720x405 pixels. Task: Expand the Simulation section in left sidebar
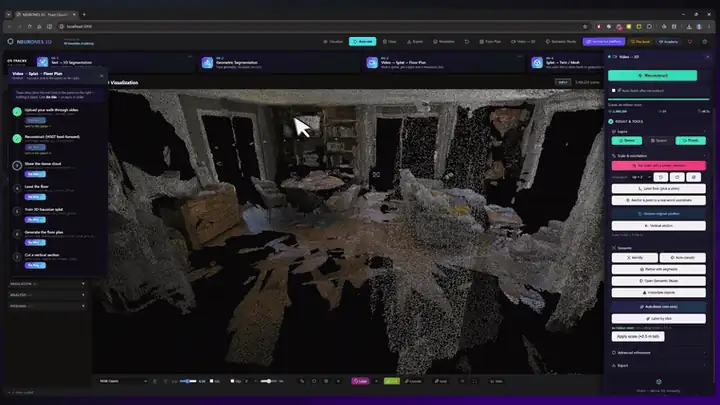pyautogui.click(x=47, y=284)
